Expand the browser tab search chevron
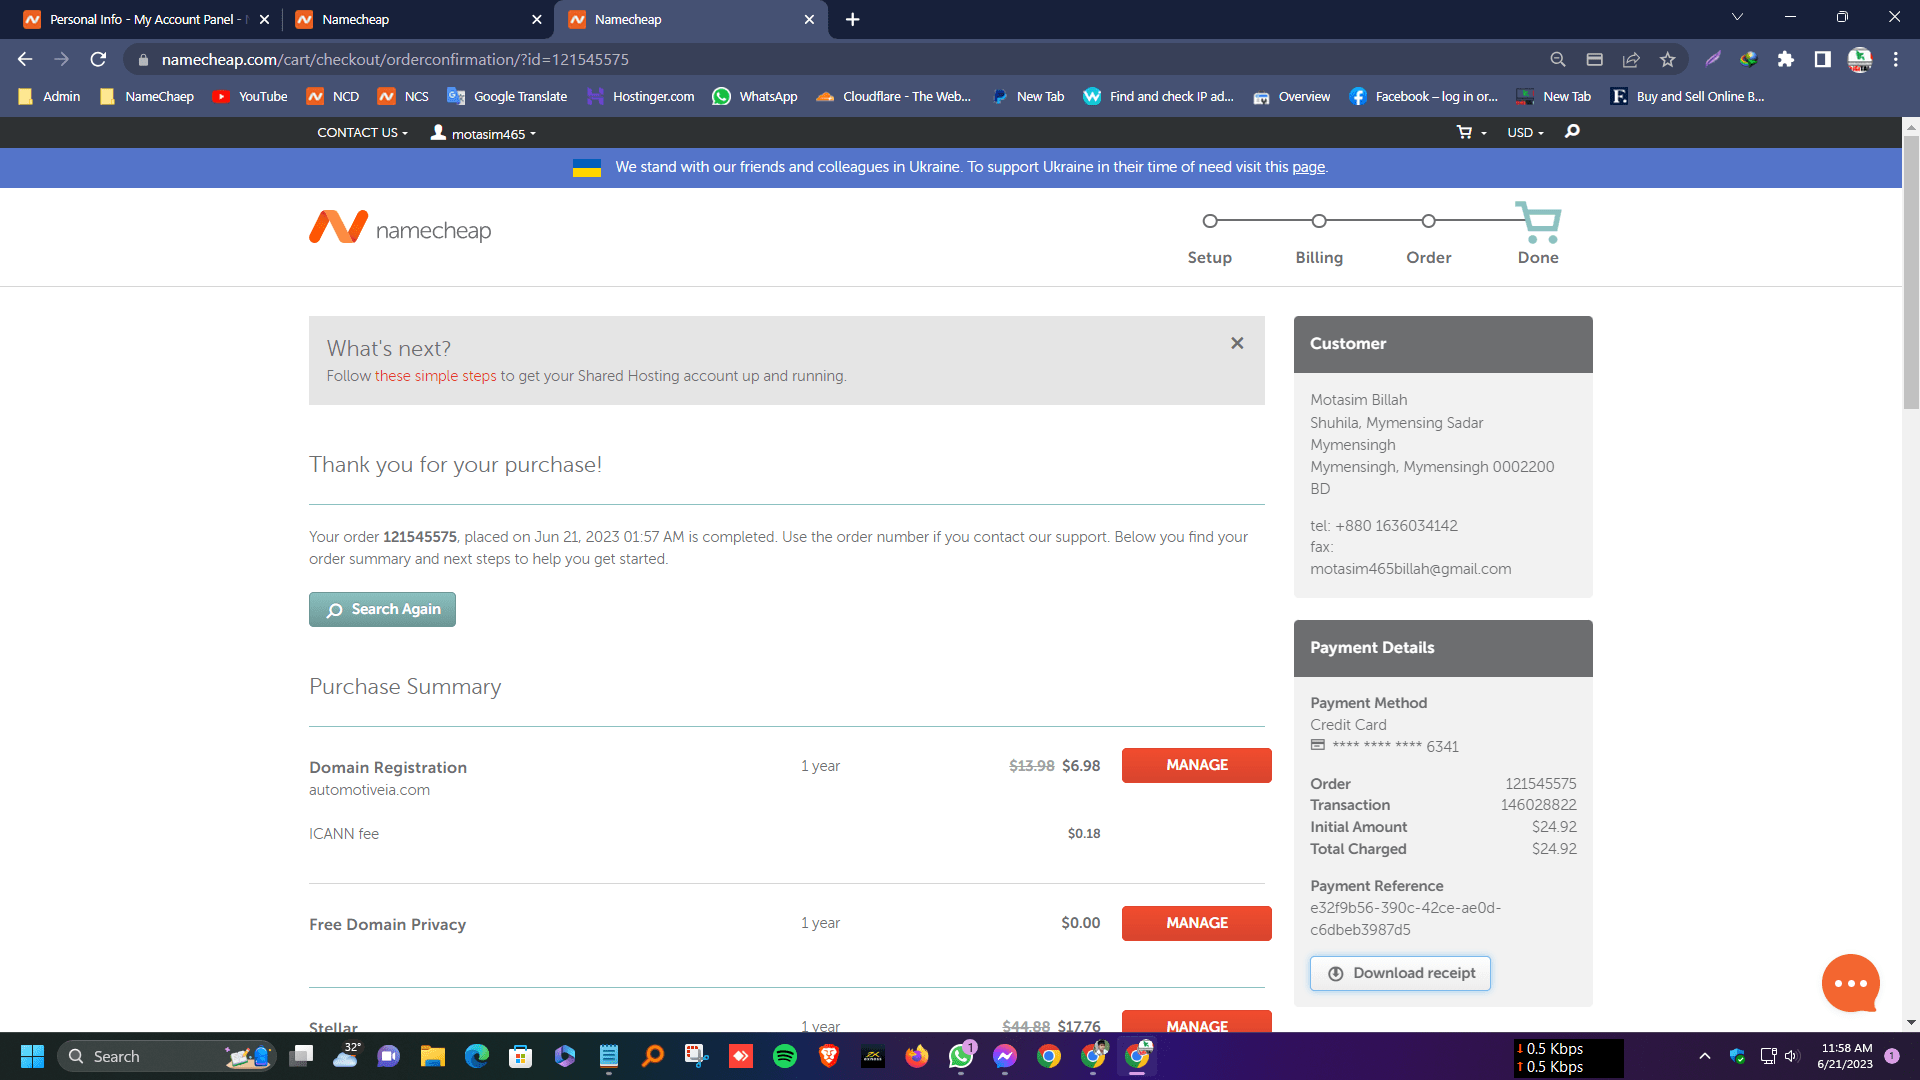 1737,17
